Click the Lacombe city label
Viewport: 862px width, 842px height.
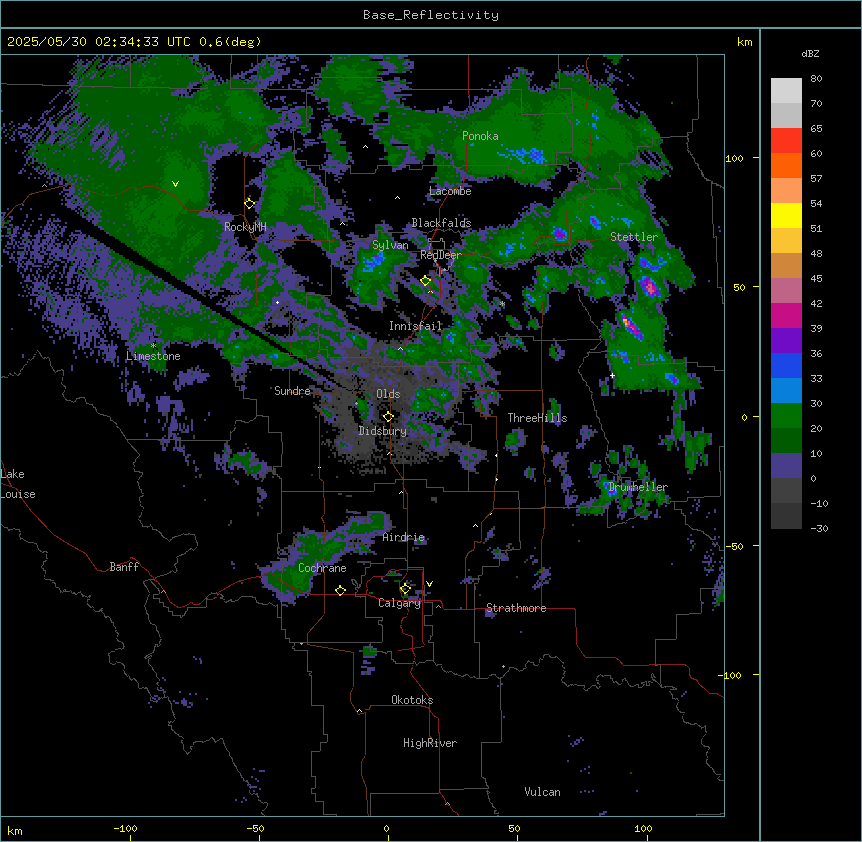click(x=450, y=191)
